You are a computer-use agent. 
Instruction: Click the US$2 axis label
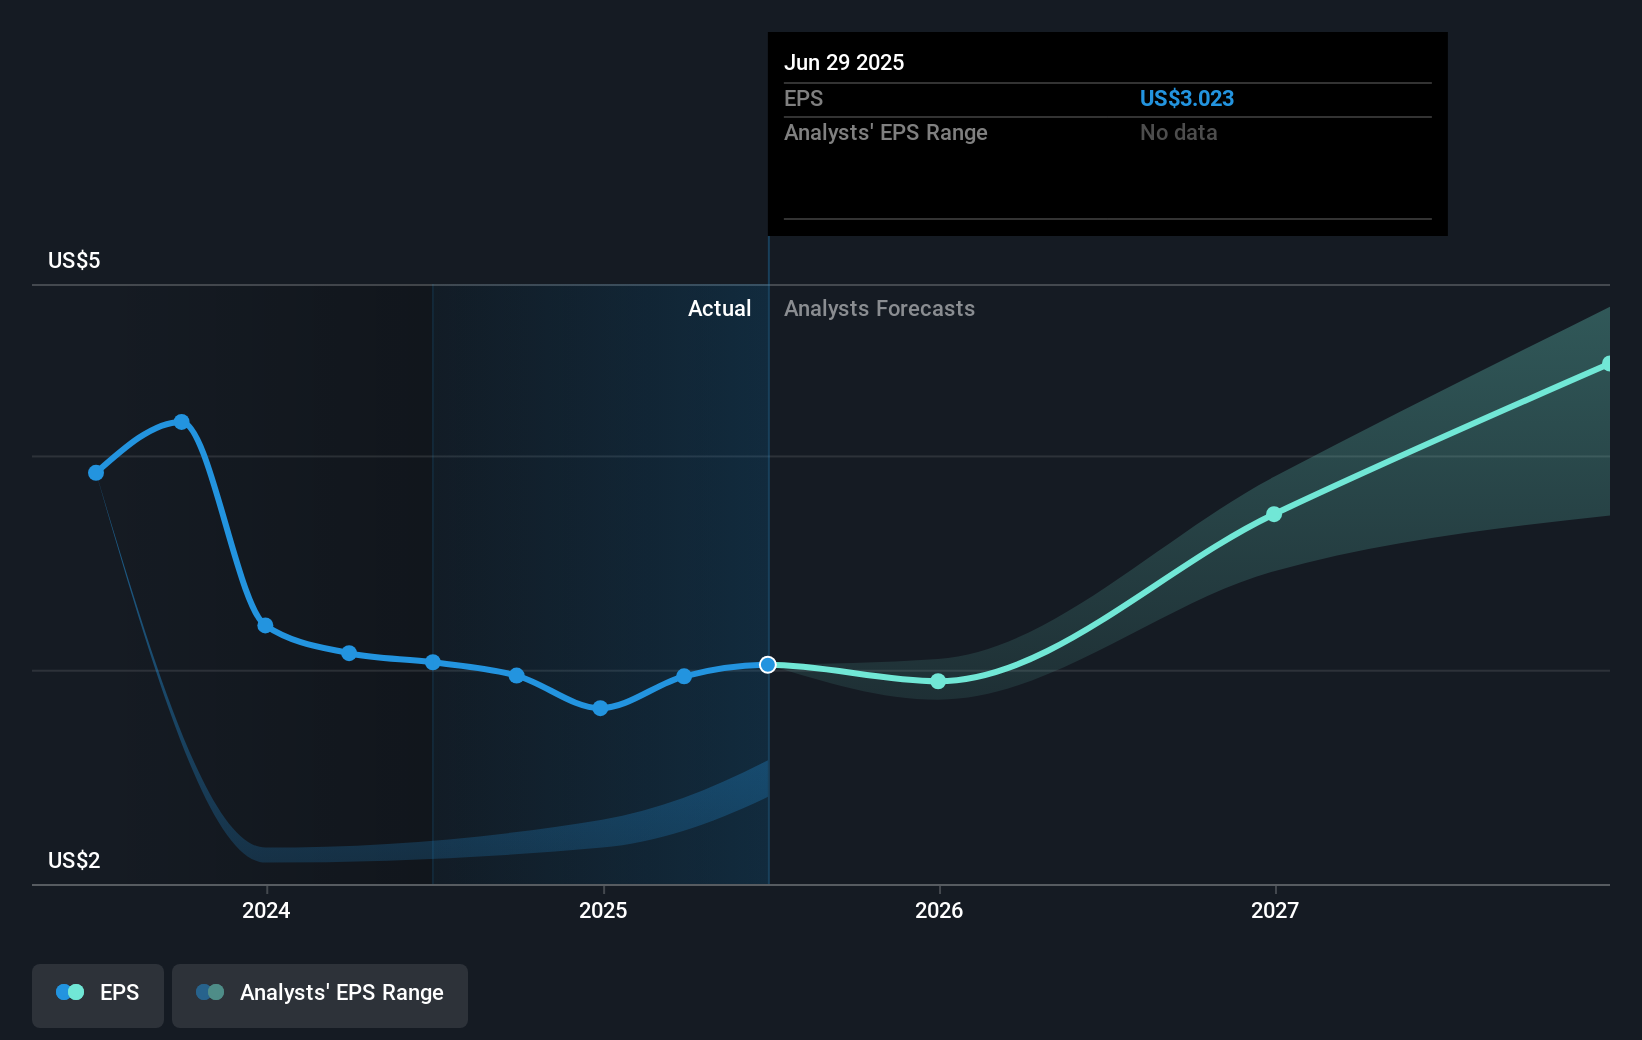(74, 861)
